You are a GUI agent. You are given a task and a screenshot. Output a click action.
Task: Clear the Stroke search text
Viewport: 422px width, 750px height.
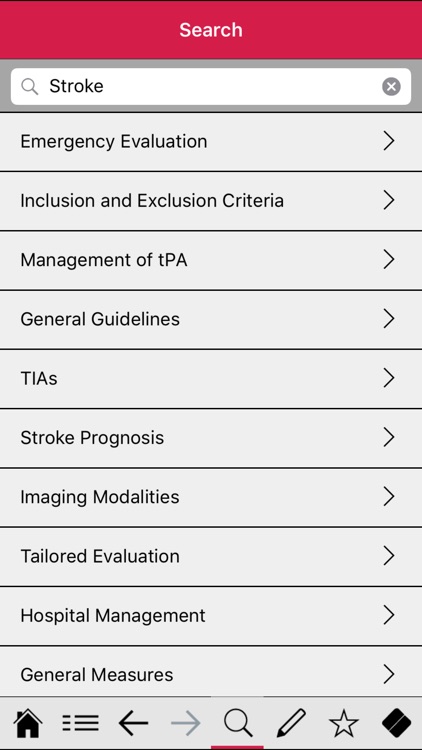391,87
